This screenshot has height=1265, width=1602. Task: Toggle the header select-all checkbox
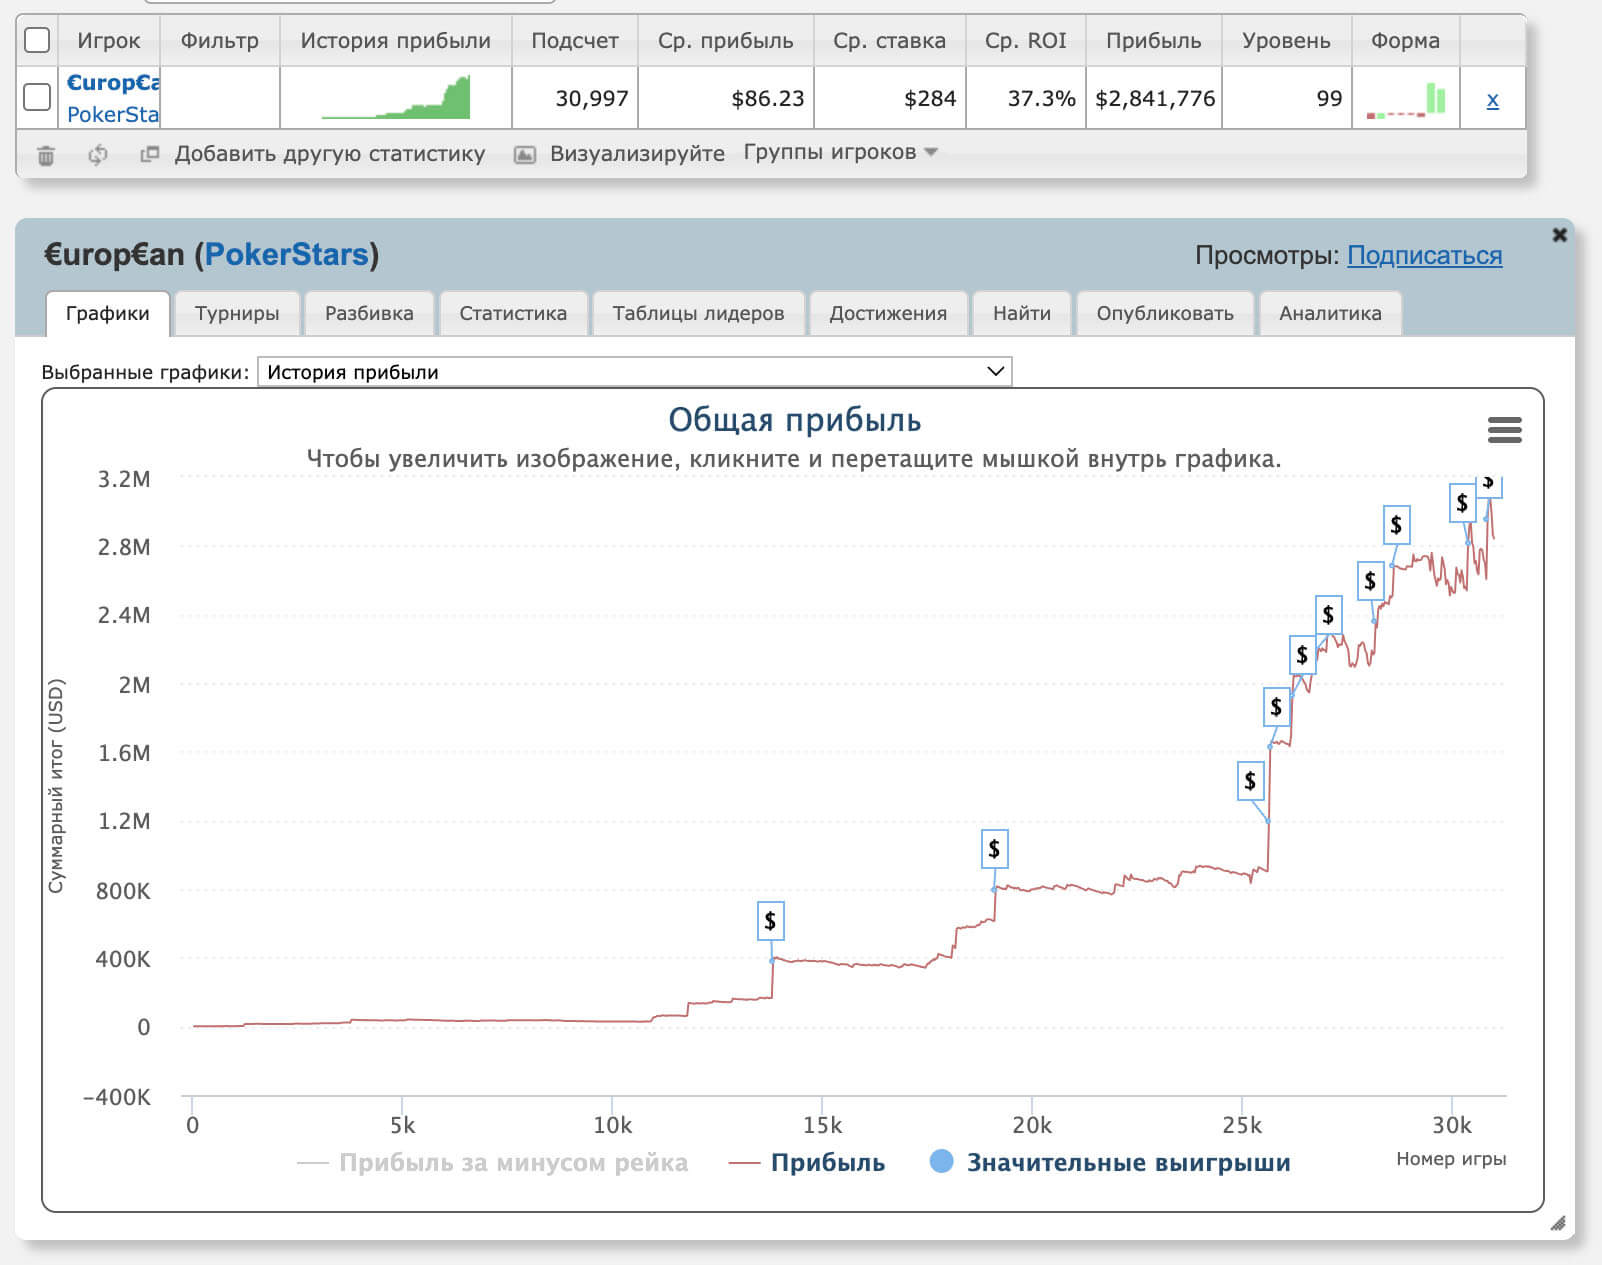[37, 40]
